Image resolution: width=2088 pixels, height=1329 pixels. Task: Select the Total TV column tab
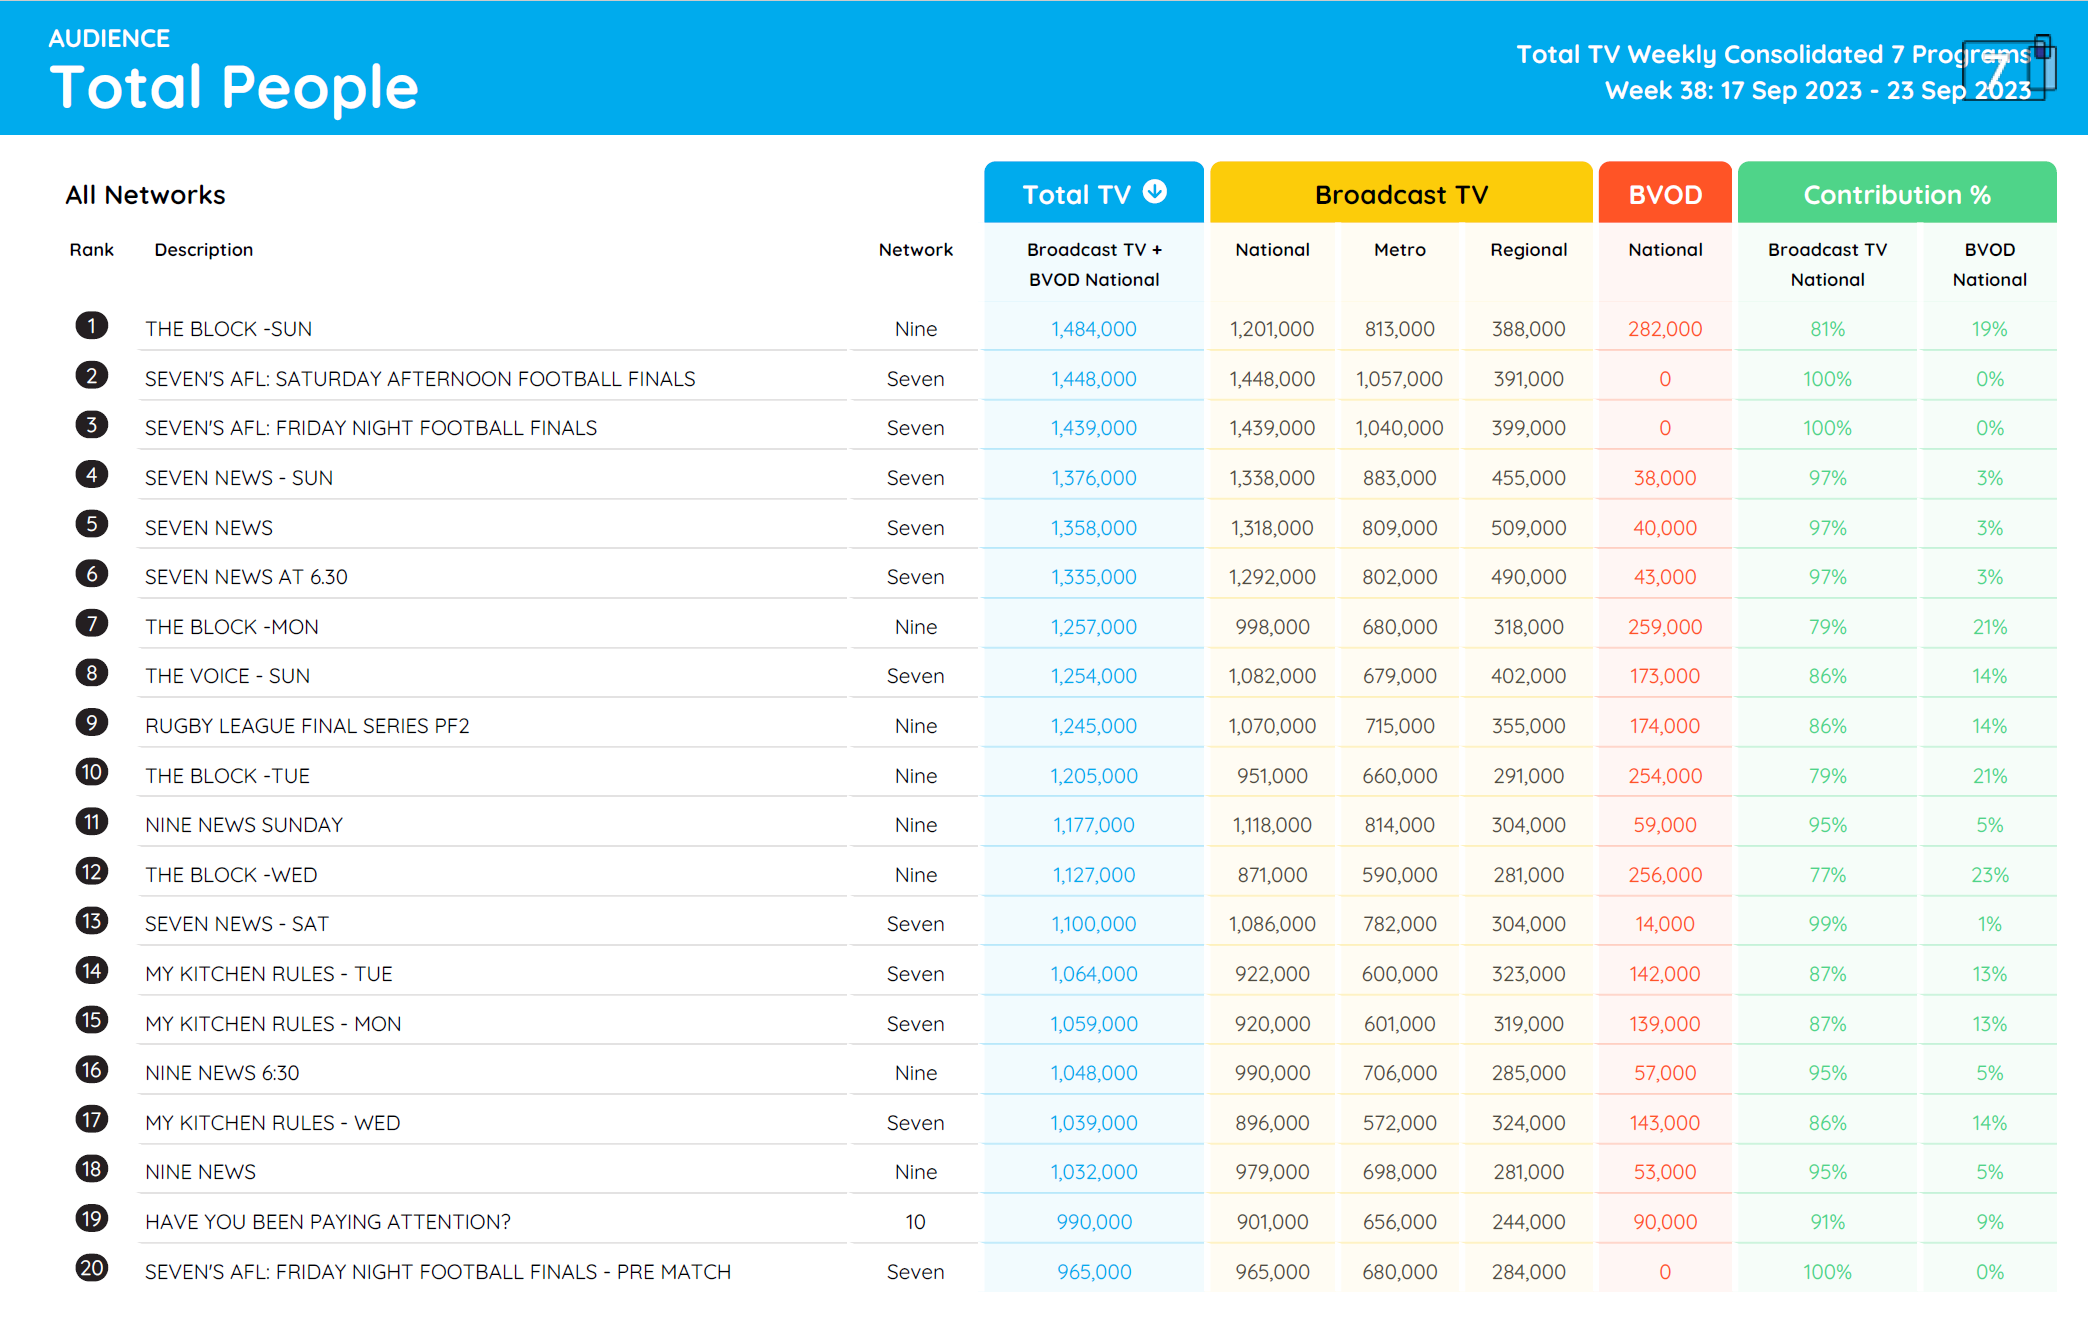point(1076,195)
